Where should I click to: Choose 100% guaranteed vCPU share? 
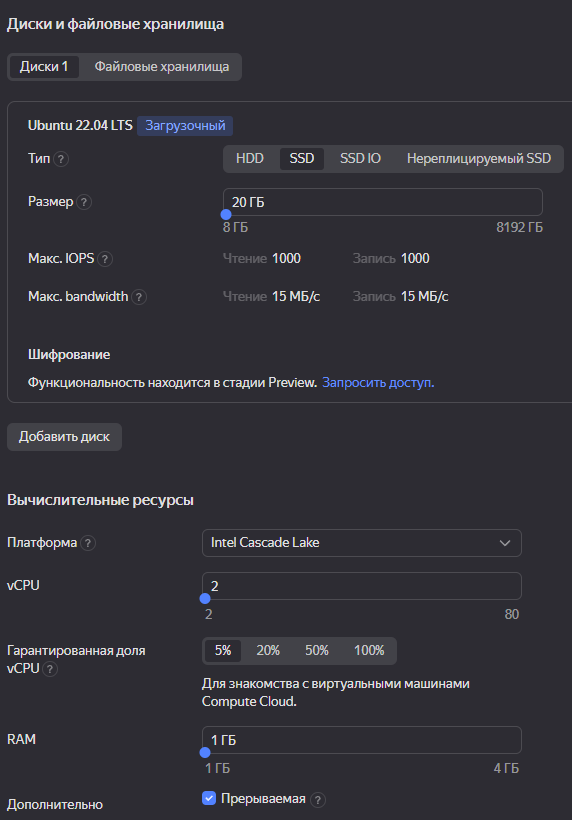coord(369,651)
